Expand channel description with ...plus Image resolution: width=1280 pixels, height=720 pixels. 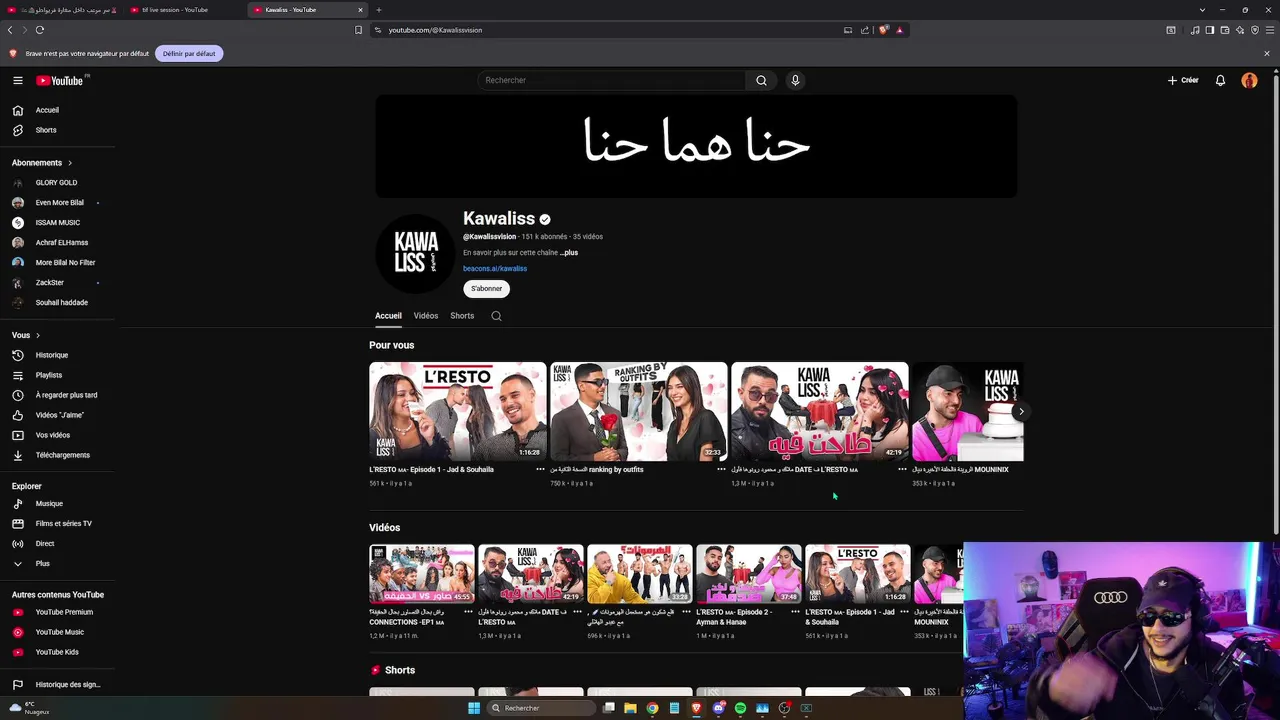coord(568,253)
